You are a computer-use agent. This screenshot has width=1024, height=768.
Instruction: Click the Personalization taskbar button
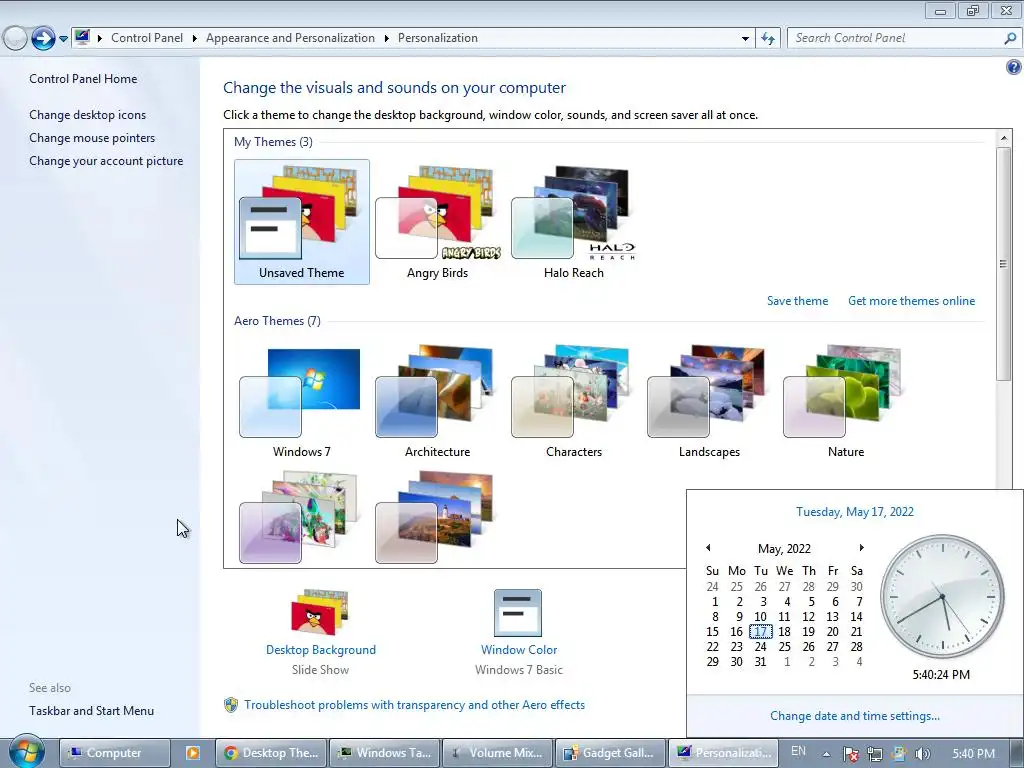tap(724, 753)
